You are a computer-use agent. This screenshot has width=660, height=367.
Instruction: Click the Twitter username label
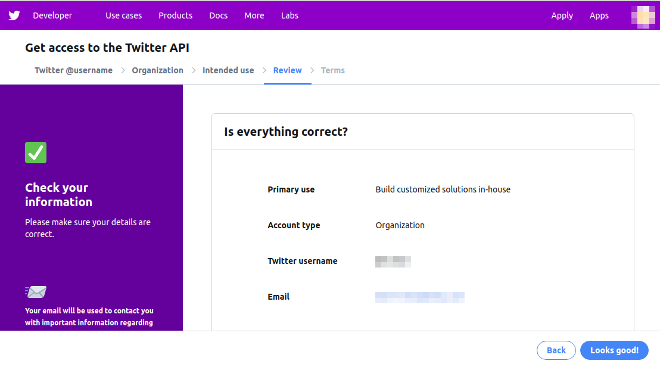click(302, 261)
